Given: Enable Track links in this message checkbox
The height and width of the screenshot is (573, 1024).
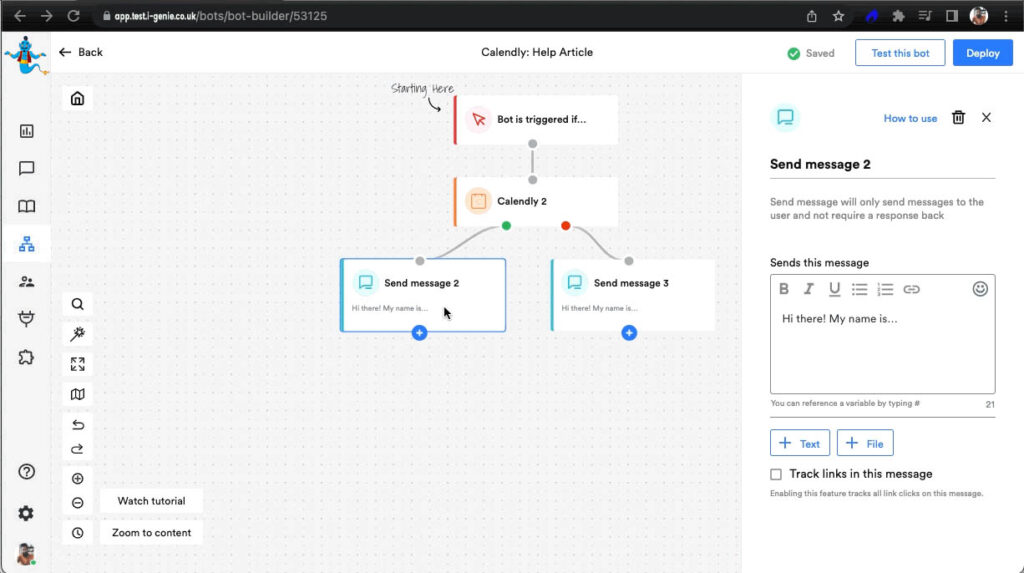Looking at the screenshot, I should coord(776,474).
